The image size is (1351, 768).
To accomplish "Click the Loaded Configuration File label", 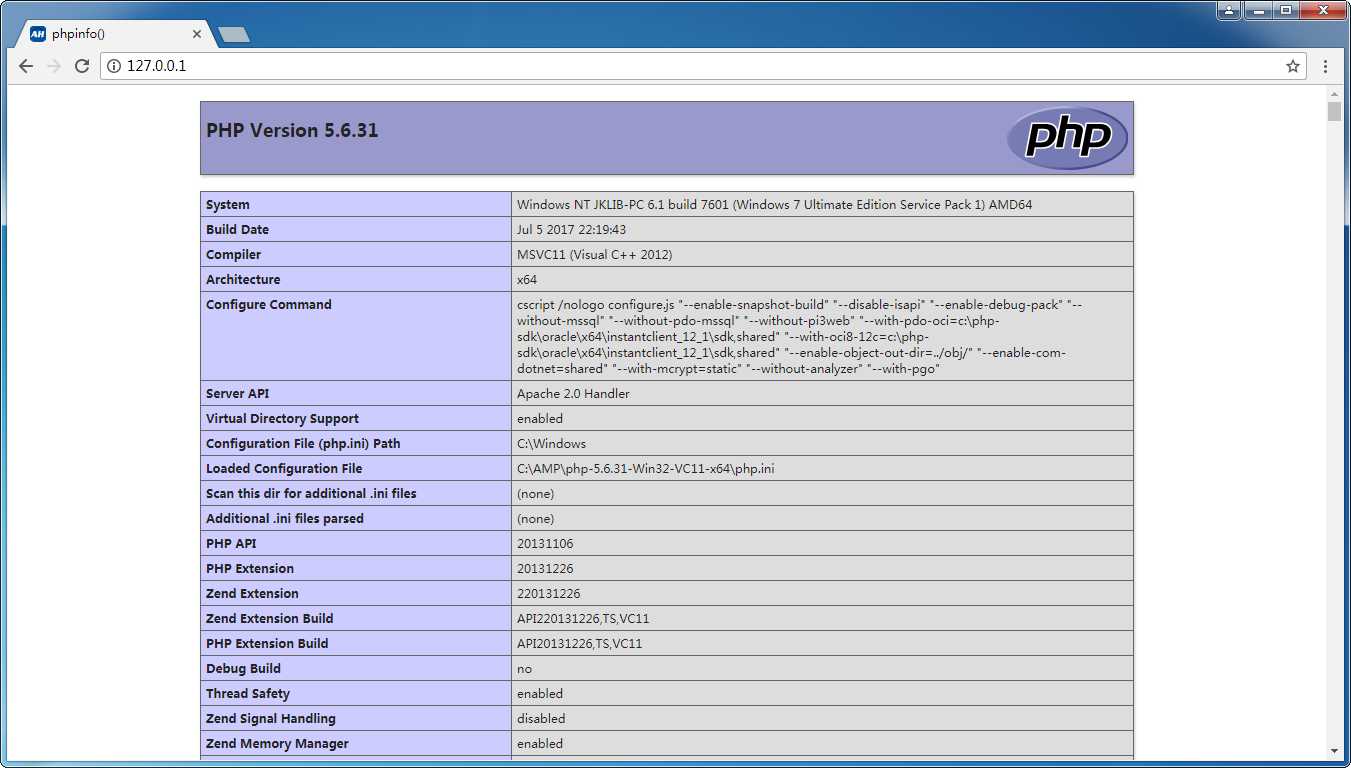I will point(284,469).
